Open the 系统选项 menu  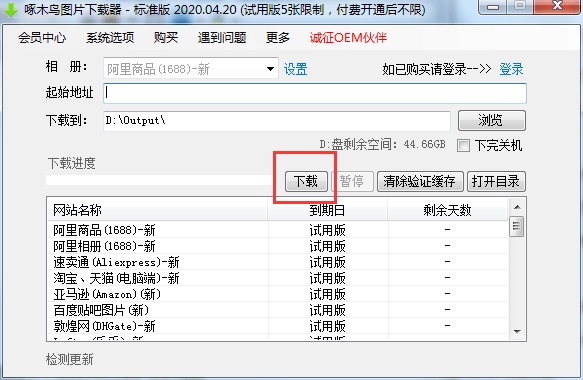110,38
